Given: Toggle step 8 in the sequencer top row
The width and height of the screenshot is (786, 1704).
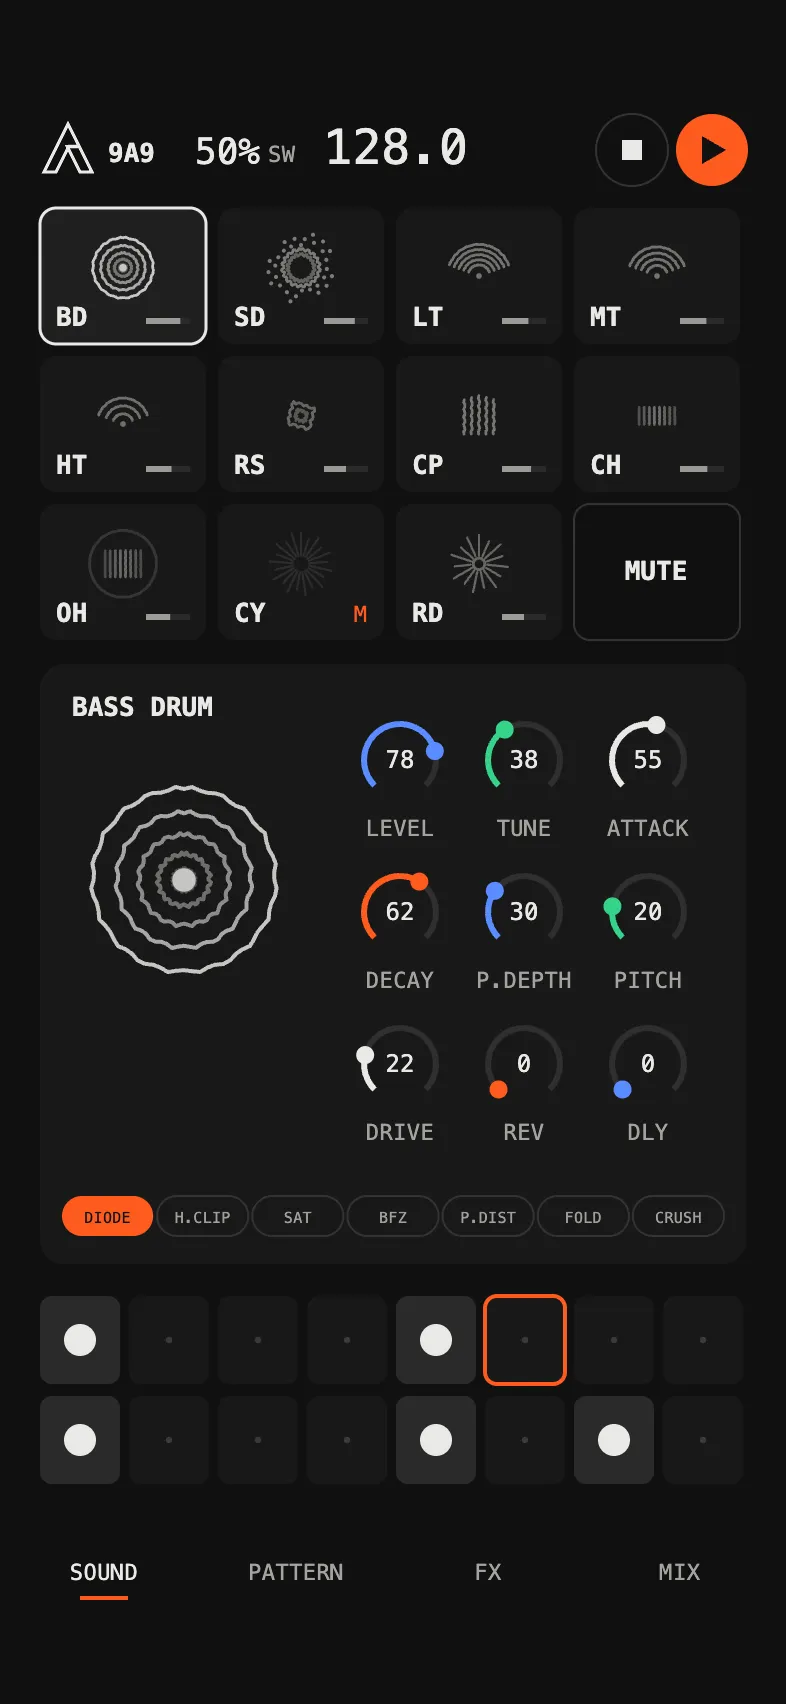Looking at the screenshot, I should (x=703, y=1340).
